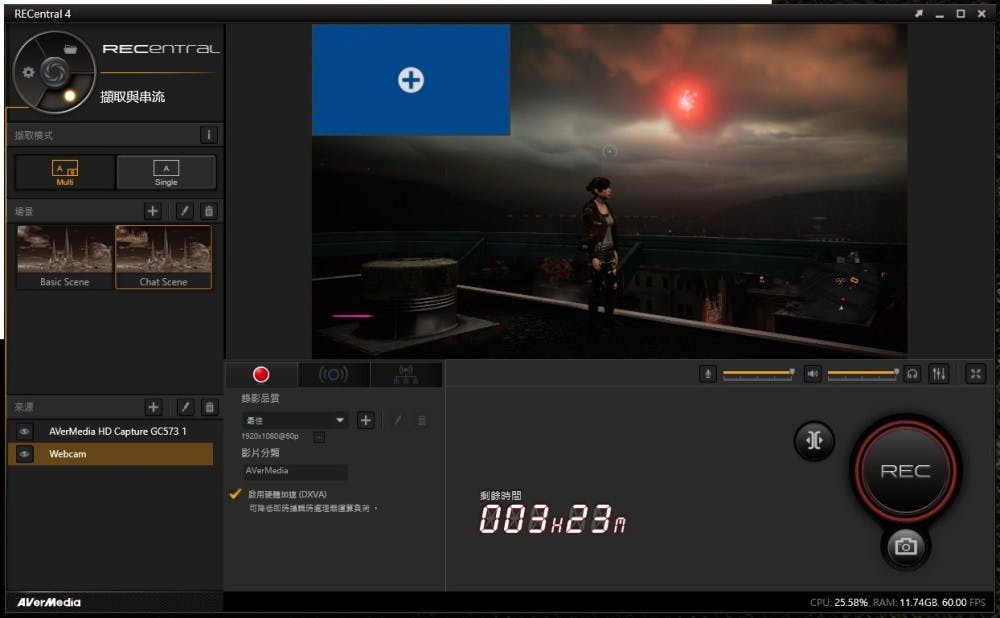Open the recording quality dropdown

tap(340, 421)
